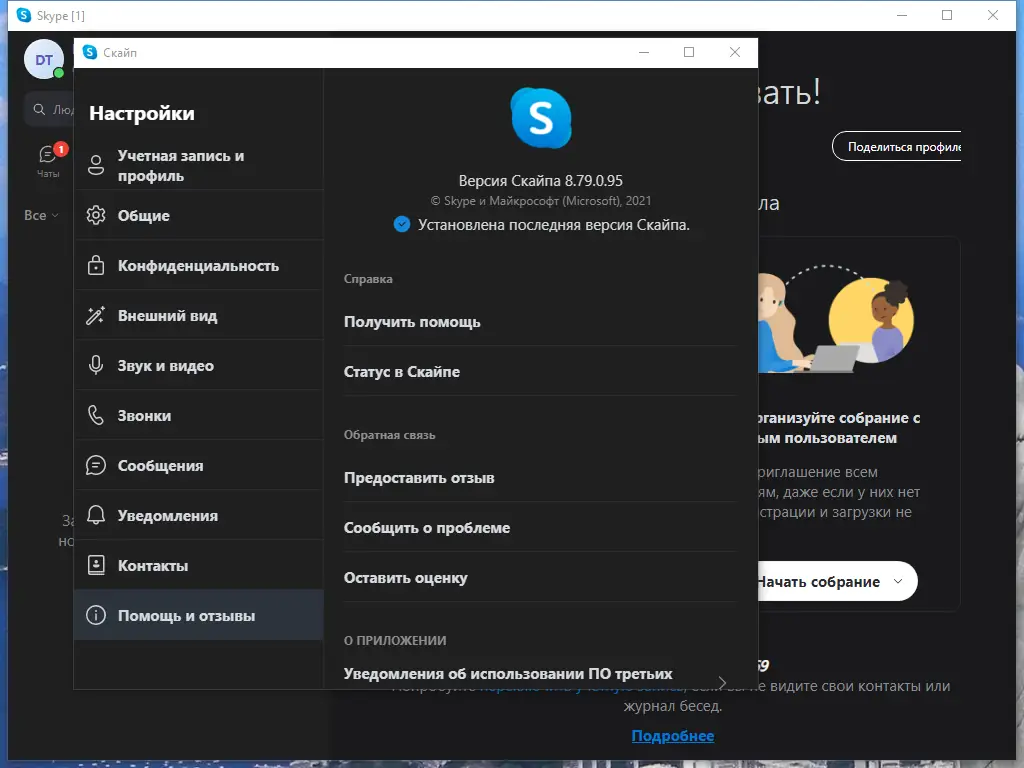Click Предоставить отзыв

tap(419, 477)
